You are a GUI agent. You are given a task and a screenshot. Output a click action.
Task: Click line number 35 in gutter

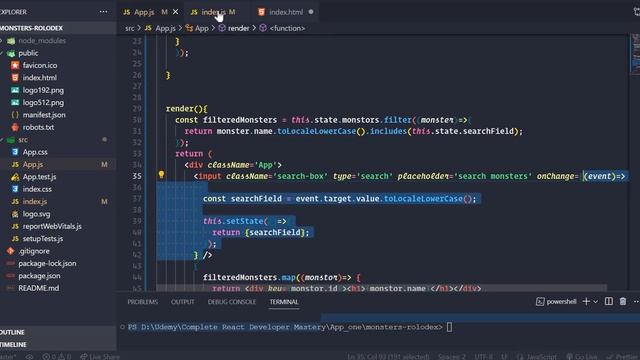click(137, 176)
